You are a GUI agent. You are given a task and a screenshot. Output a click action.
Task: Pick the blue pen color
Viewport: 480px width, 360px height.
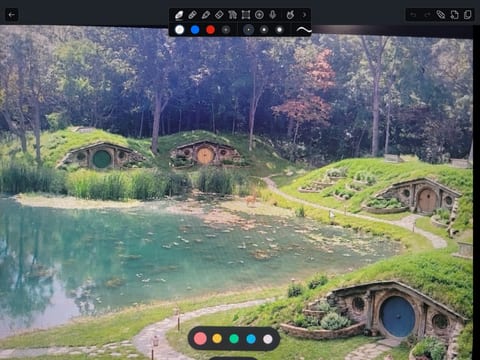pos(195,30)
